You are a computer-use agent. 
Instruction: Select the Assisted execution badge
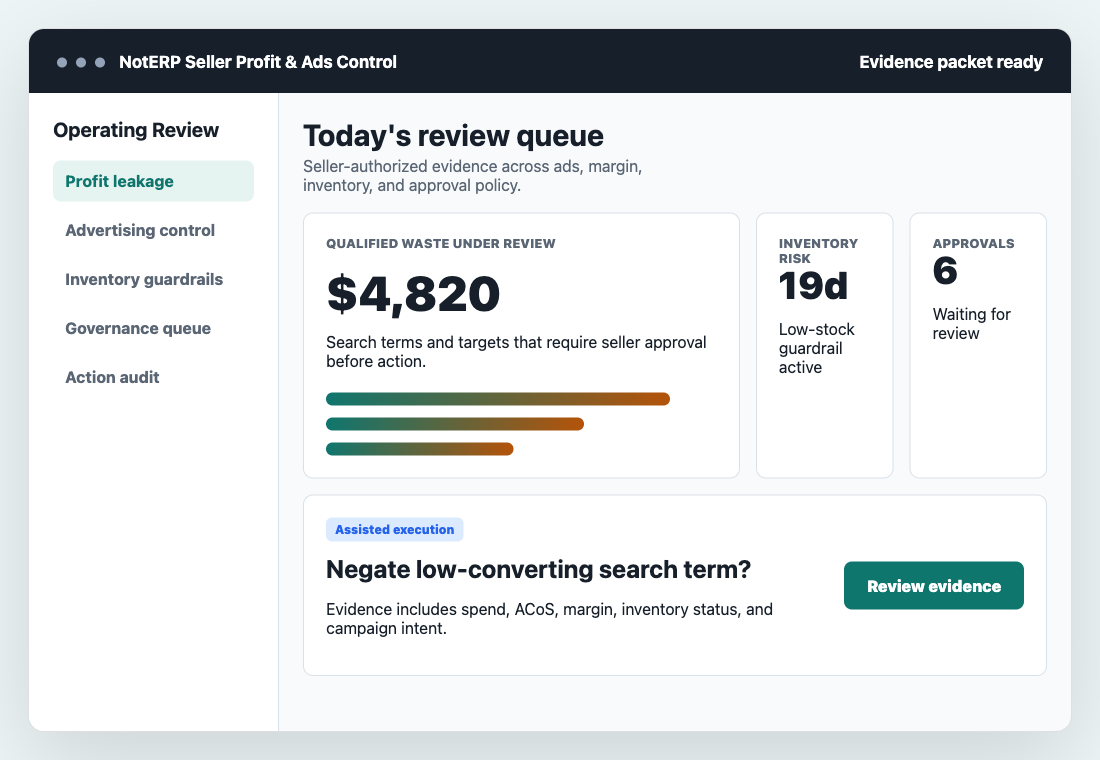click(x=395, y=529)
